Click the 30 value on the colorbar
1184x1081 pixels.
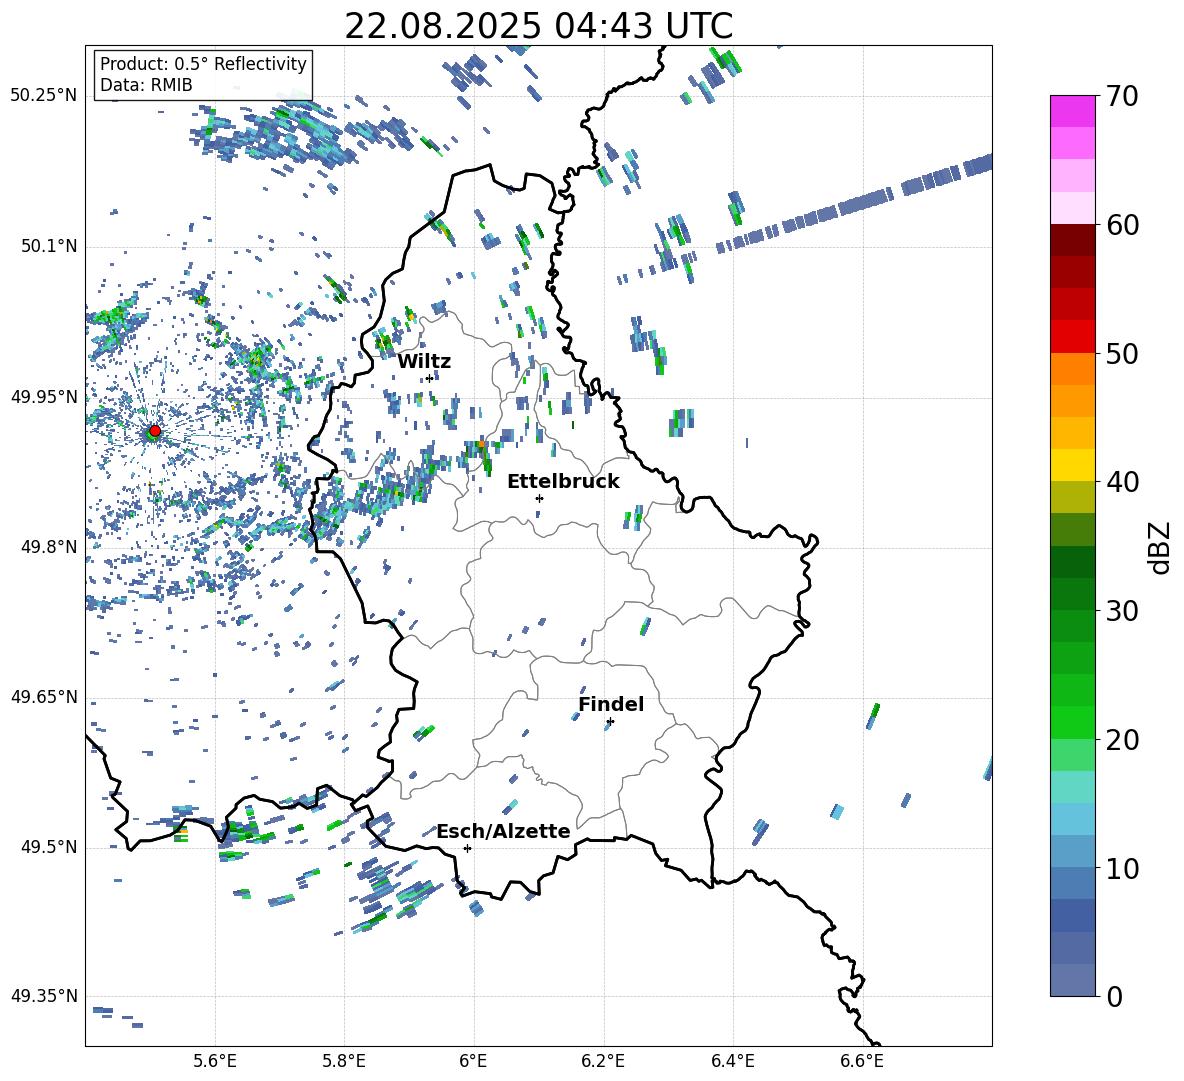coord(1121,611)
